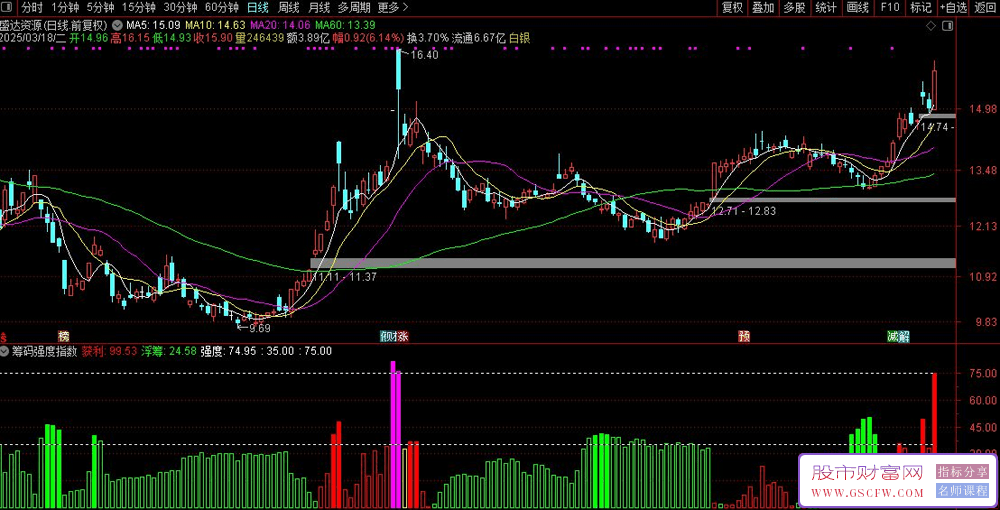Click the diamond icon at the chart's upper right
Viewport: 1000px width, 510px height.
click(930, 26)
